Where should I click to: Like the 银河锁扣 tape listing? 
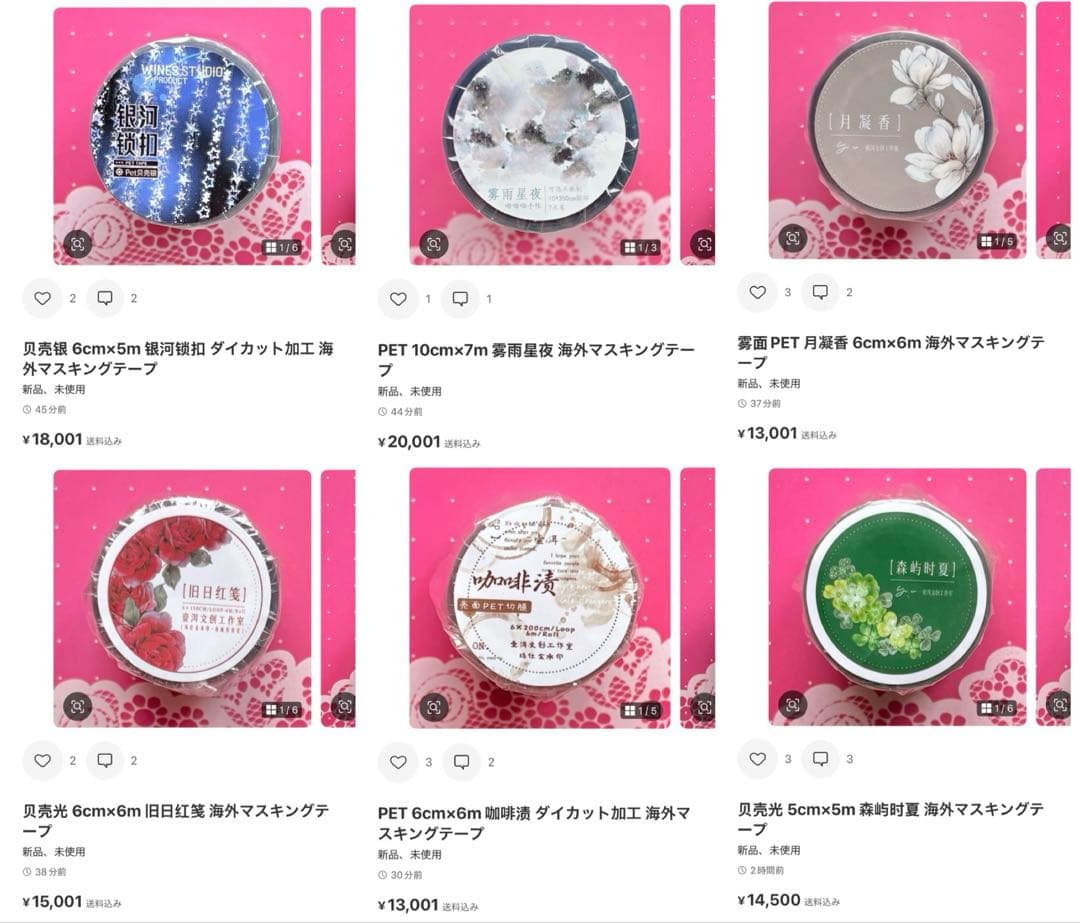(x=43, y=298)
